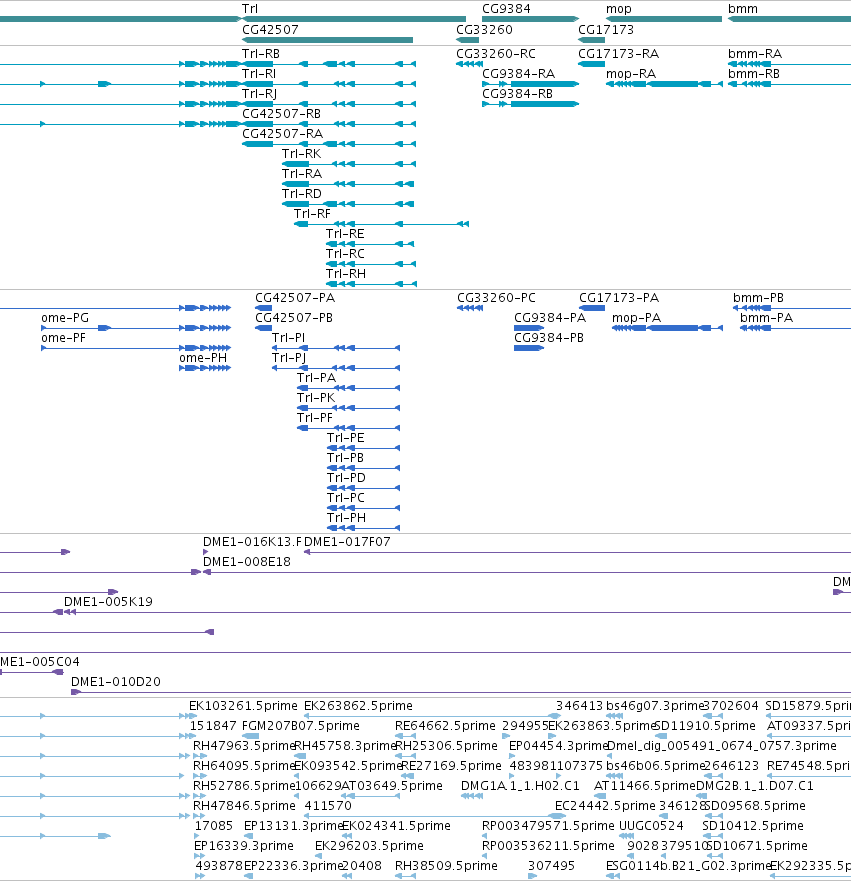This screenshot has width=851, height=881.
Task: Select BAC clone label DME1-008E18
Action: [247, 562]
